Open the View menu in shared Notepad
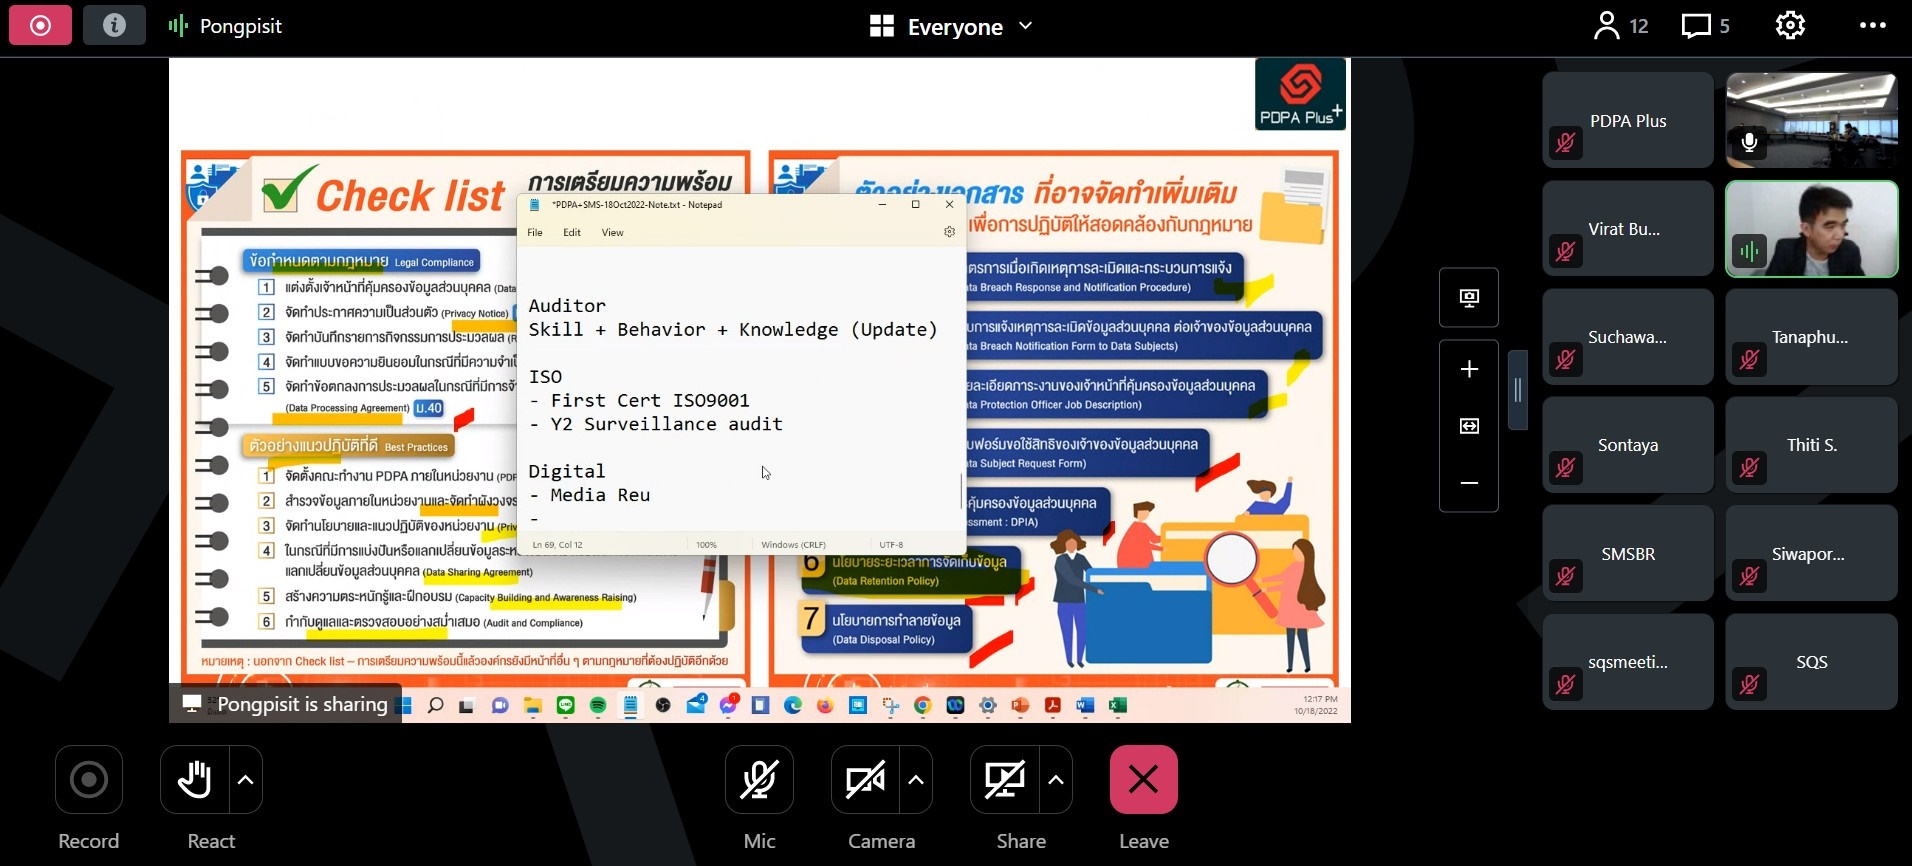 point(613,232)
